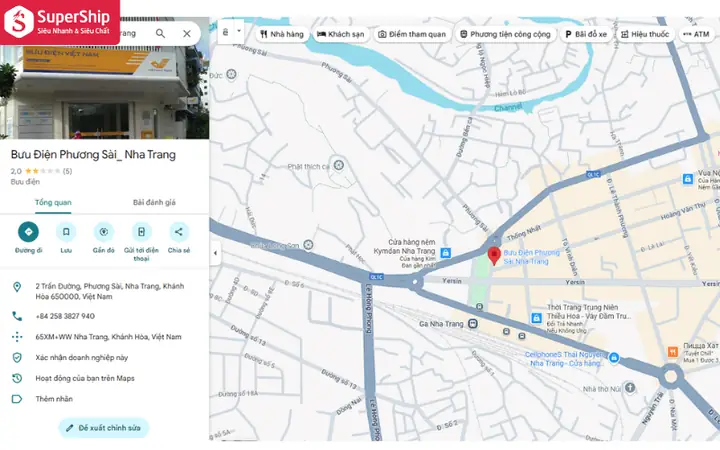Select the Tổng quan tab
The width and height of the screenshot is (720, 450).
53,202
